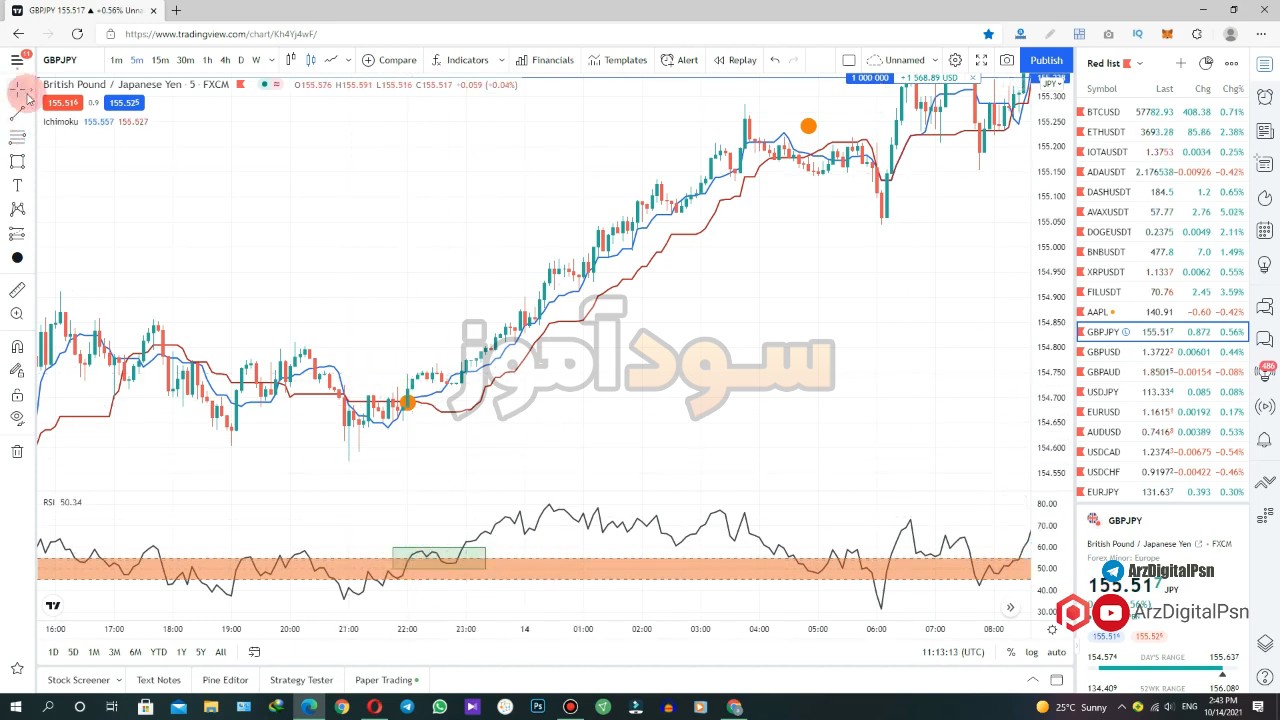
Task: Expand the chart style dropdown arrow
Action: [348, 60]
